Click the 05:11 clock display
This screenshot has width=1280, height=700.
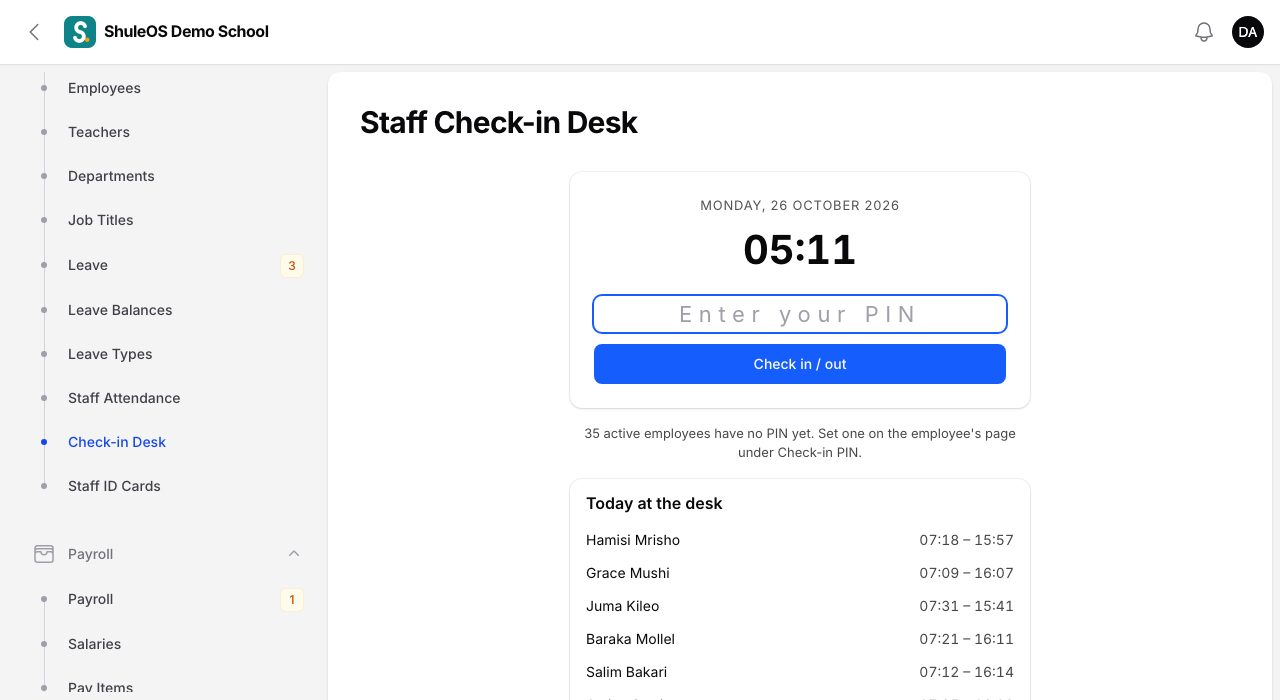coord(800,250)
